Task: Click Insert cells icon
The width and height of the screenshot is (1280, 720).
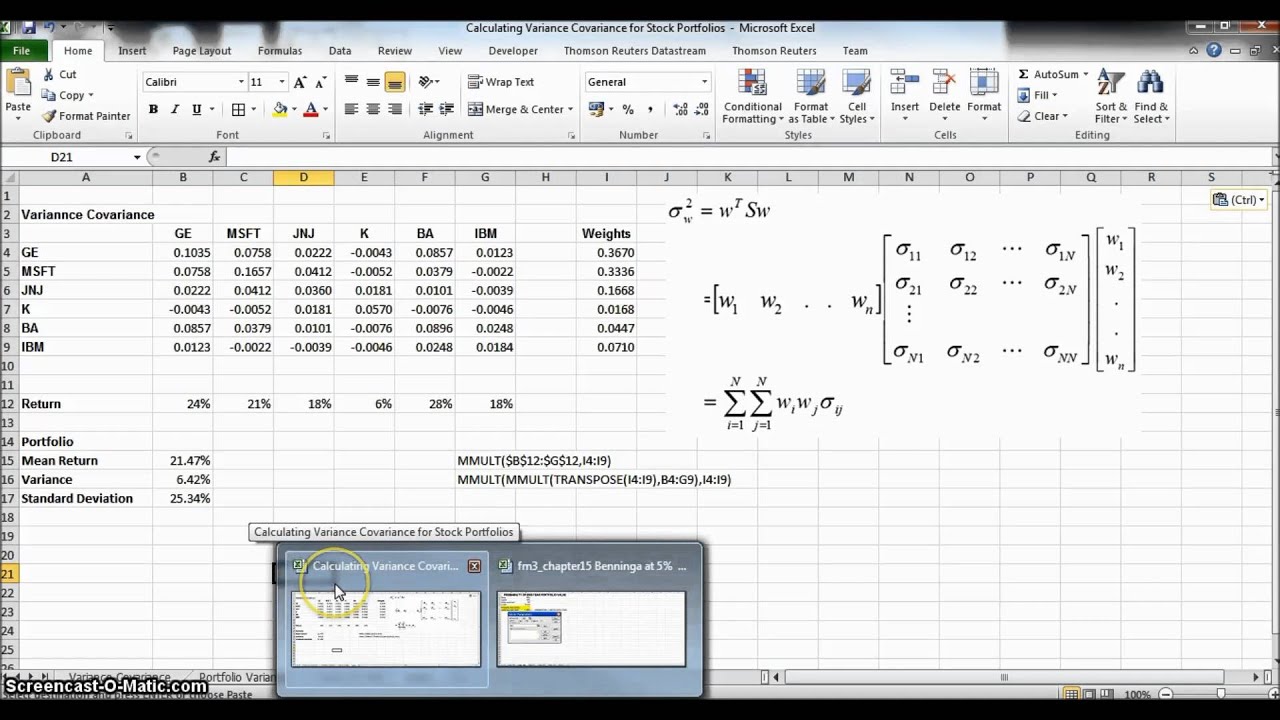Action: (x=904, y=84)
